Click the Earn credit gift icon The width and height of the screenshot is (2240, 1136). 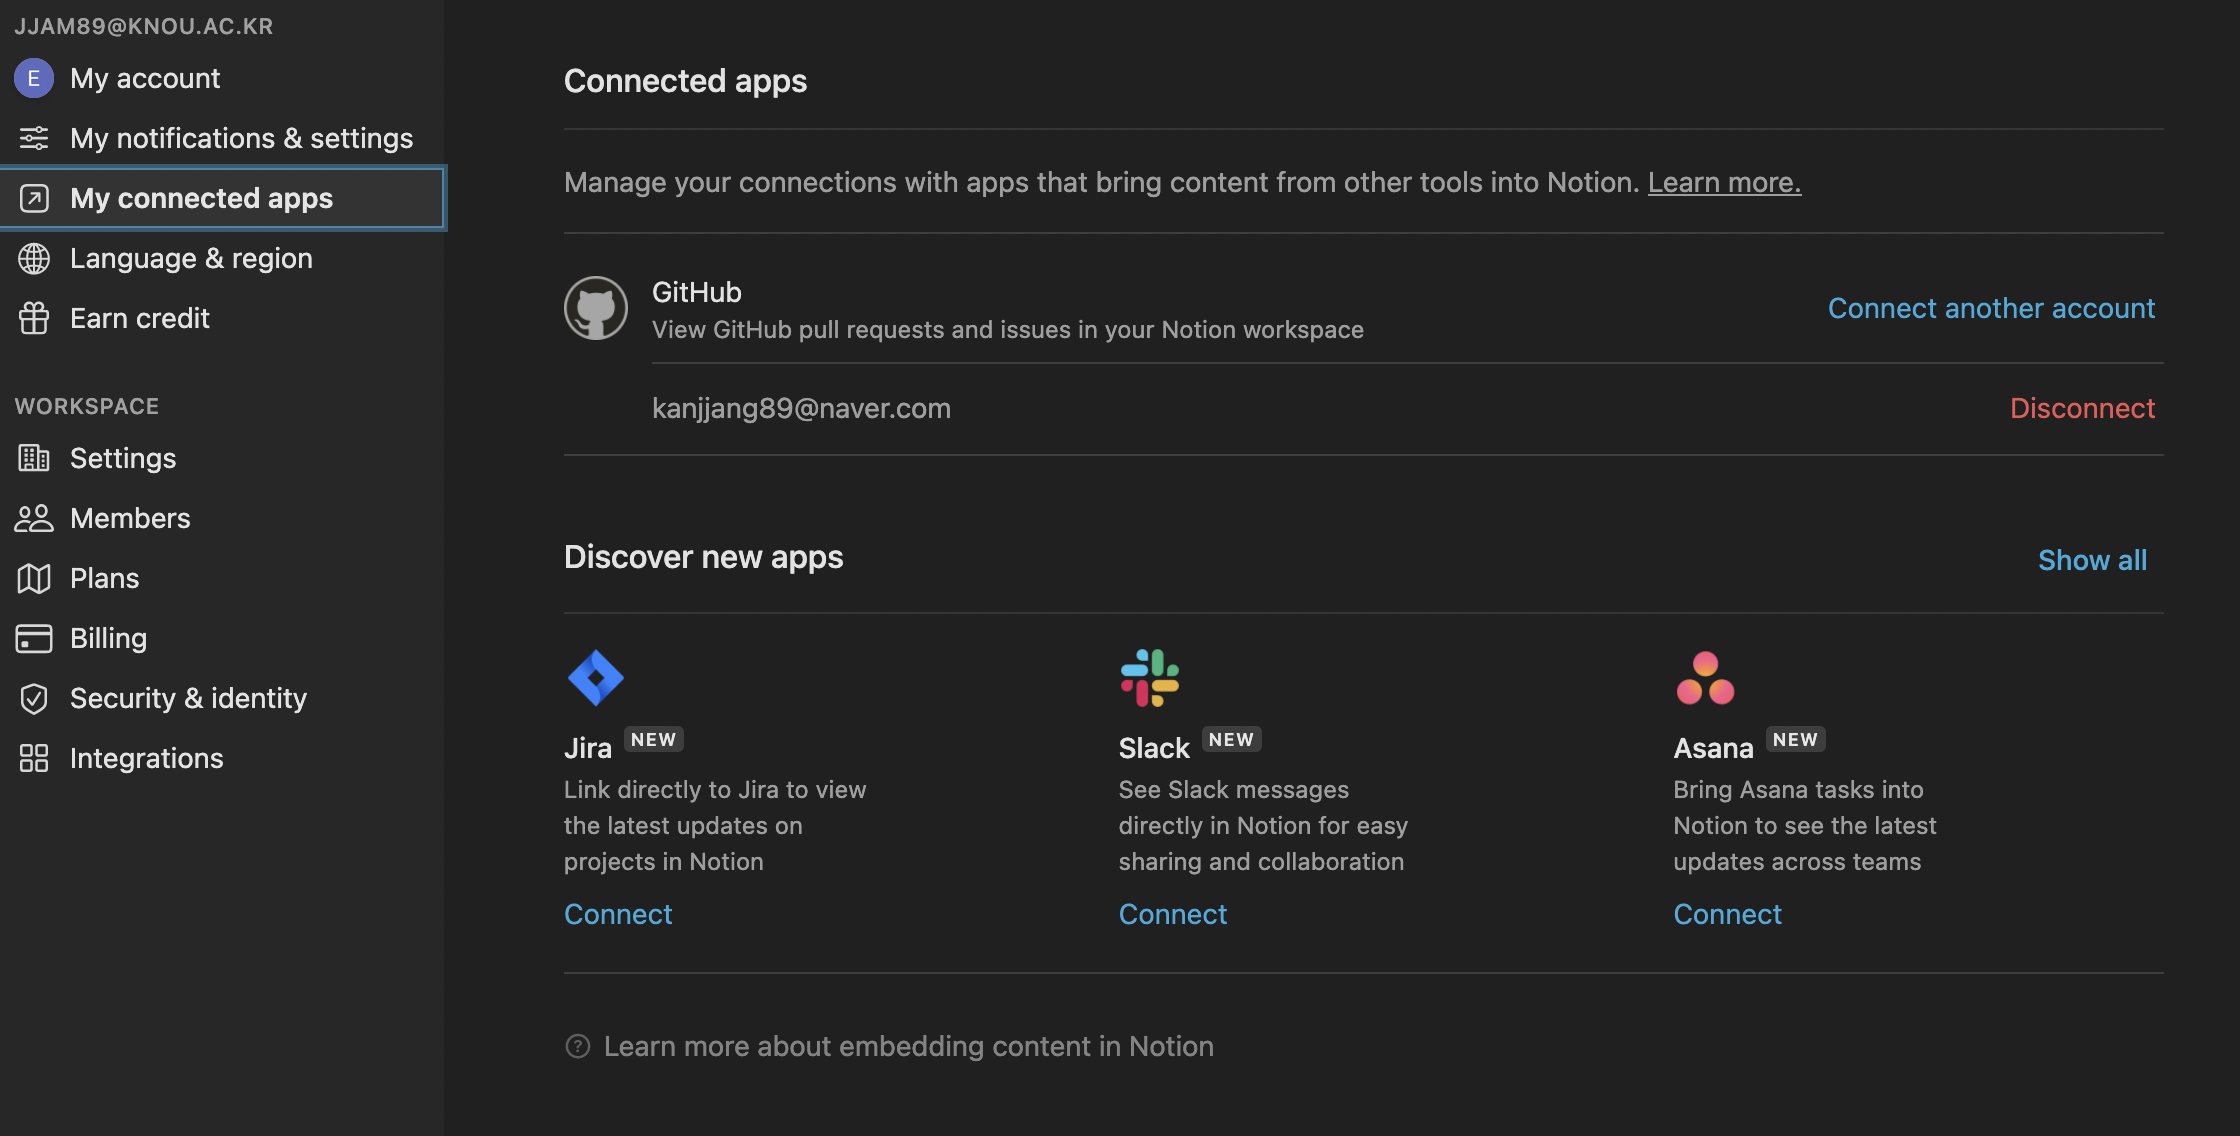click(34, 318)
